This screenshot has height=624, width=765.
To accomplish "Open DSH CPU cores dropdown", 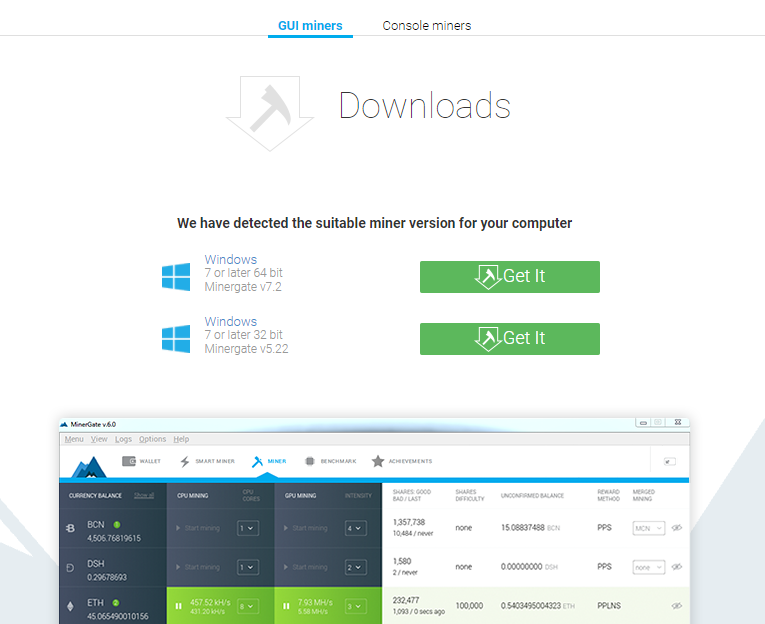I will click(248, 567).
